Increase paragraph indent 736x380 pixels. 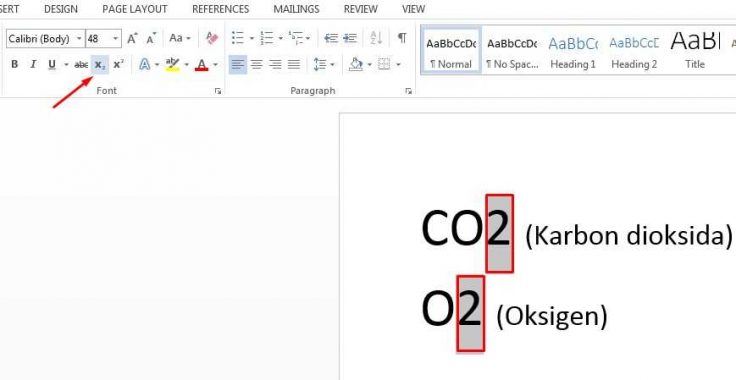(350, 38)
